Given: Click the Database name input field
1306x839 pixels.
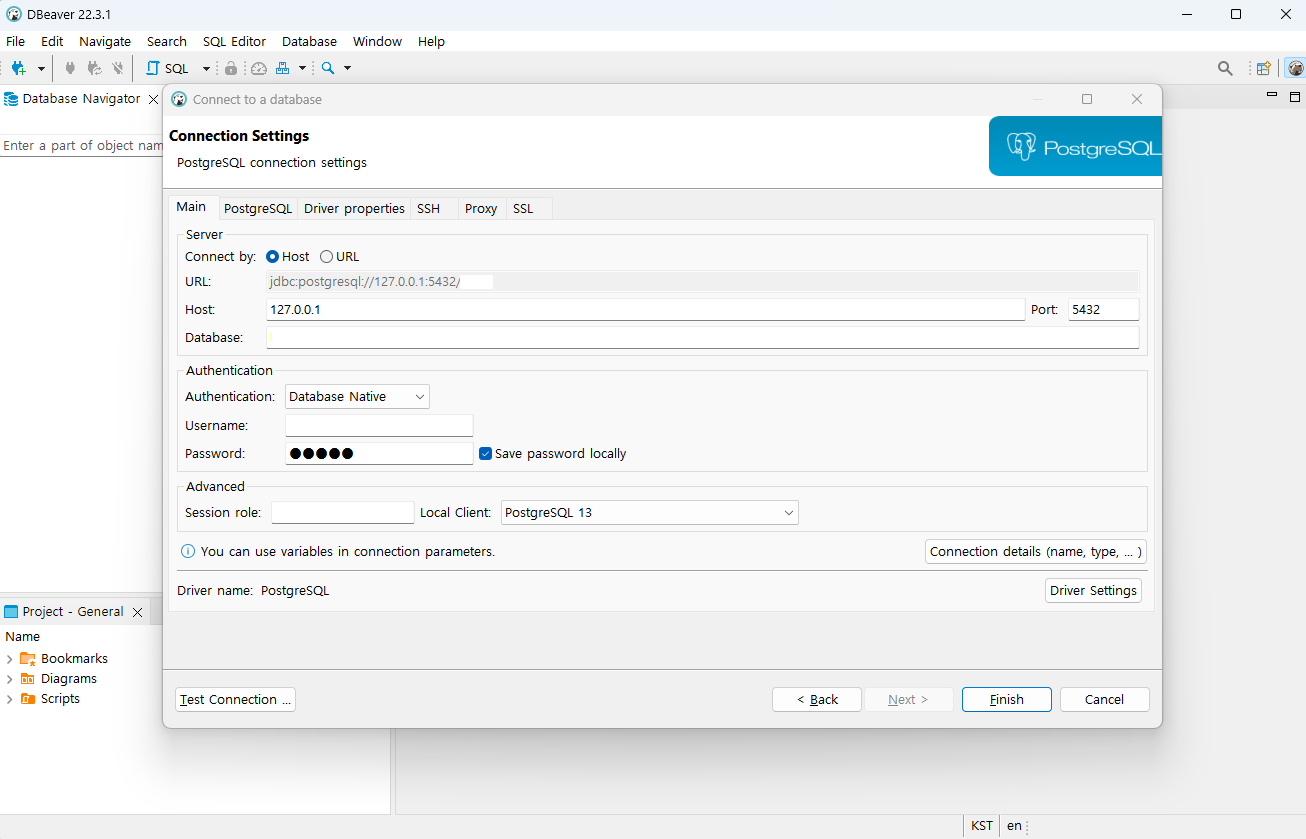Looking at the screenshot, I should click(x=703, y=338).
